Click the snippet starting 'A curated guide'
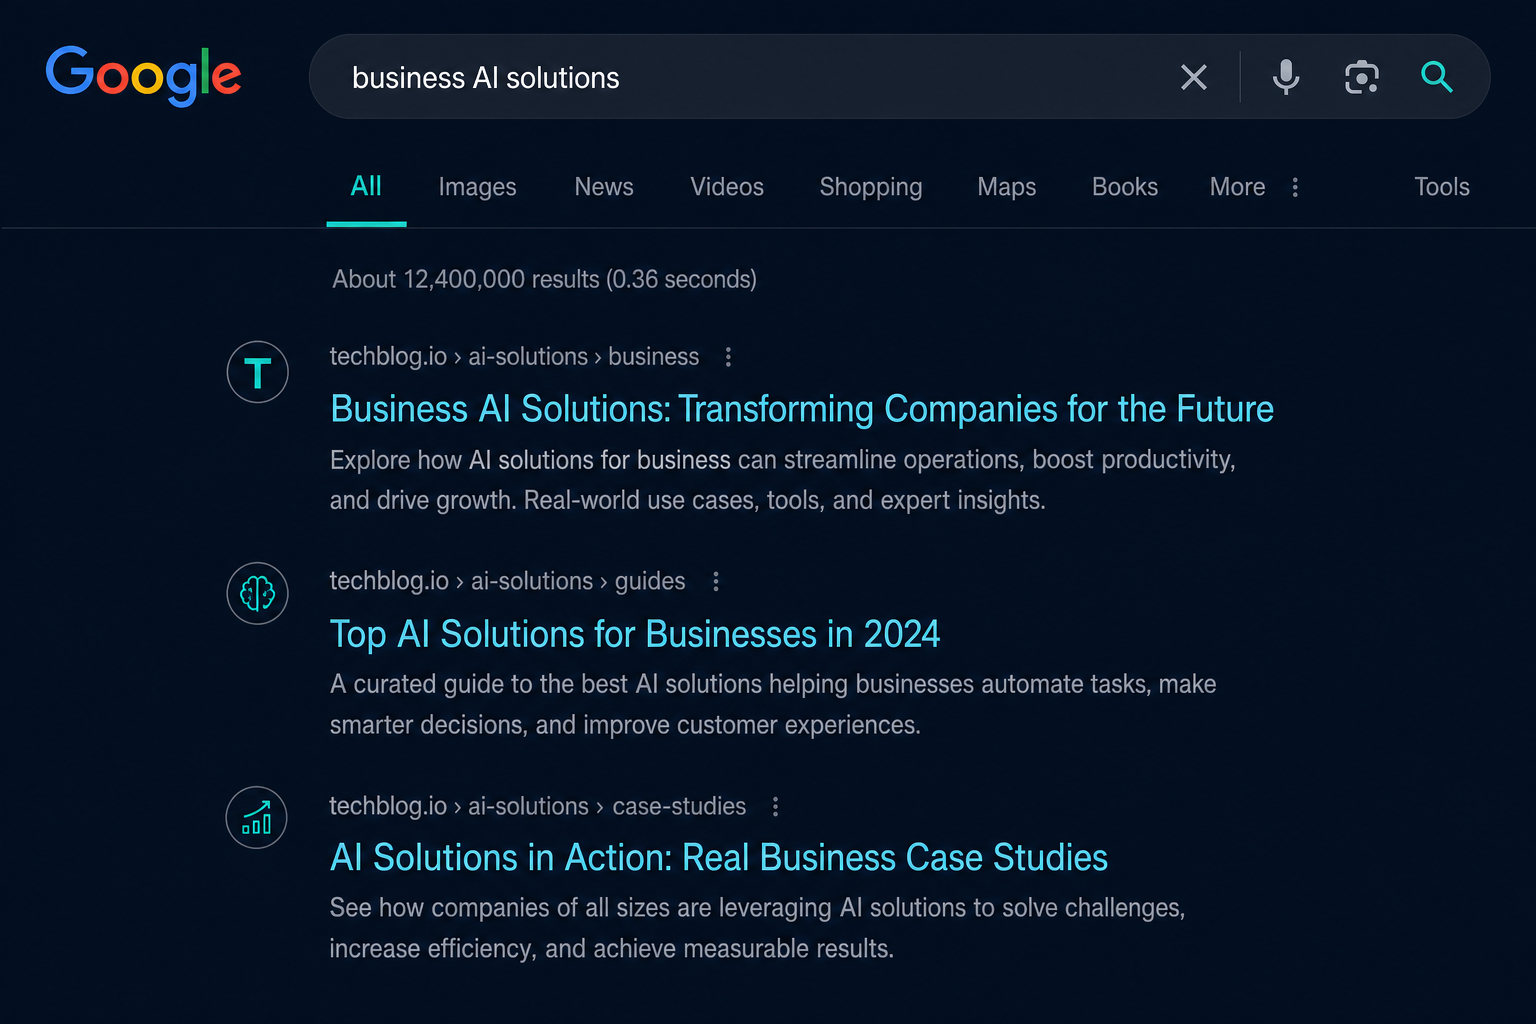1536x1024 pixels. point(773,704)
